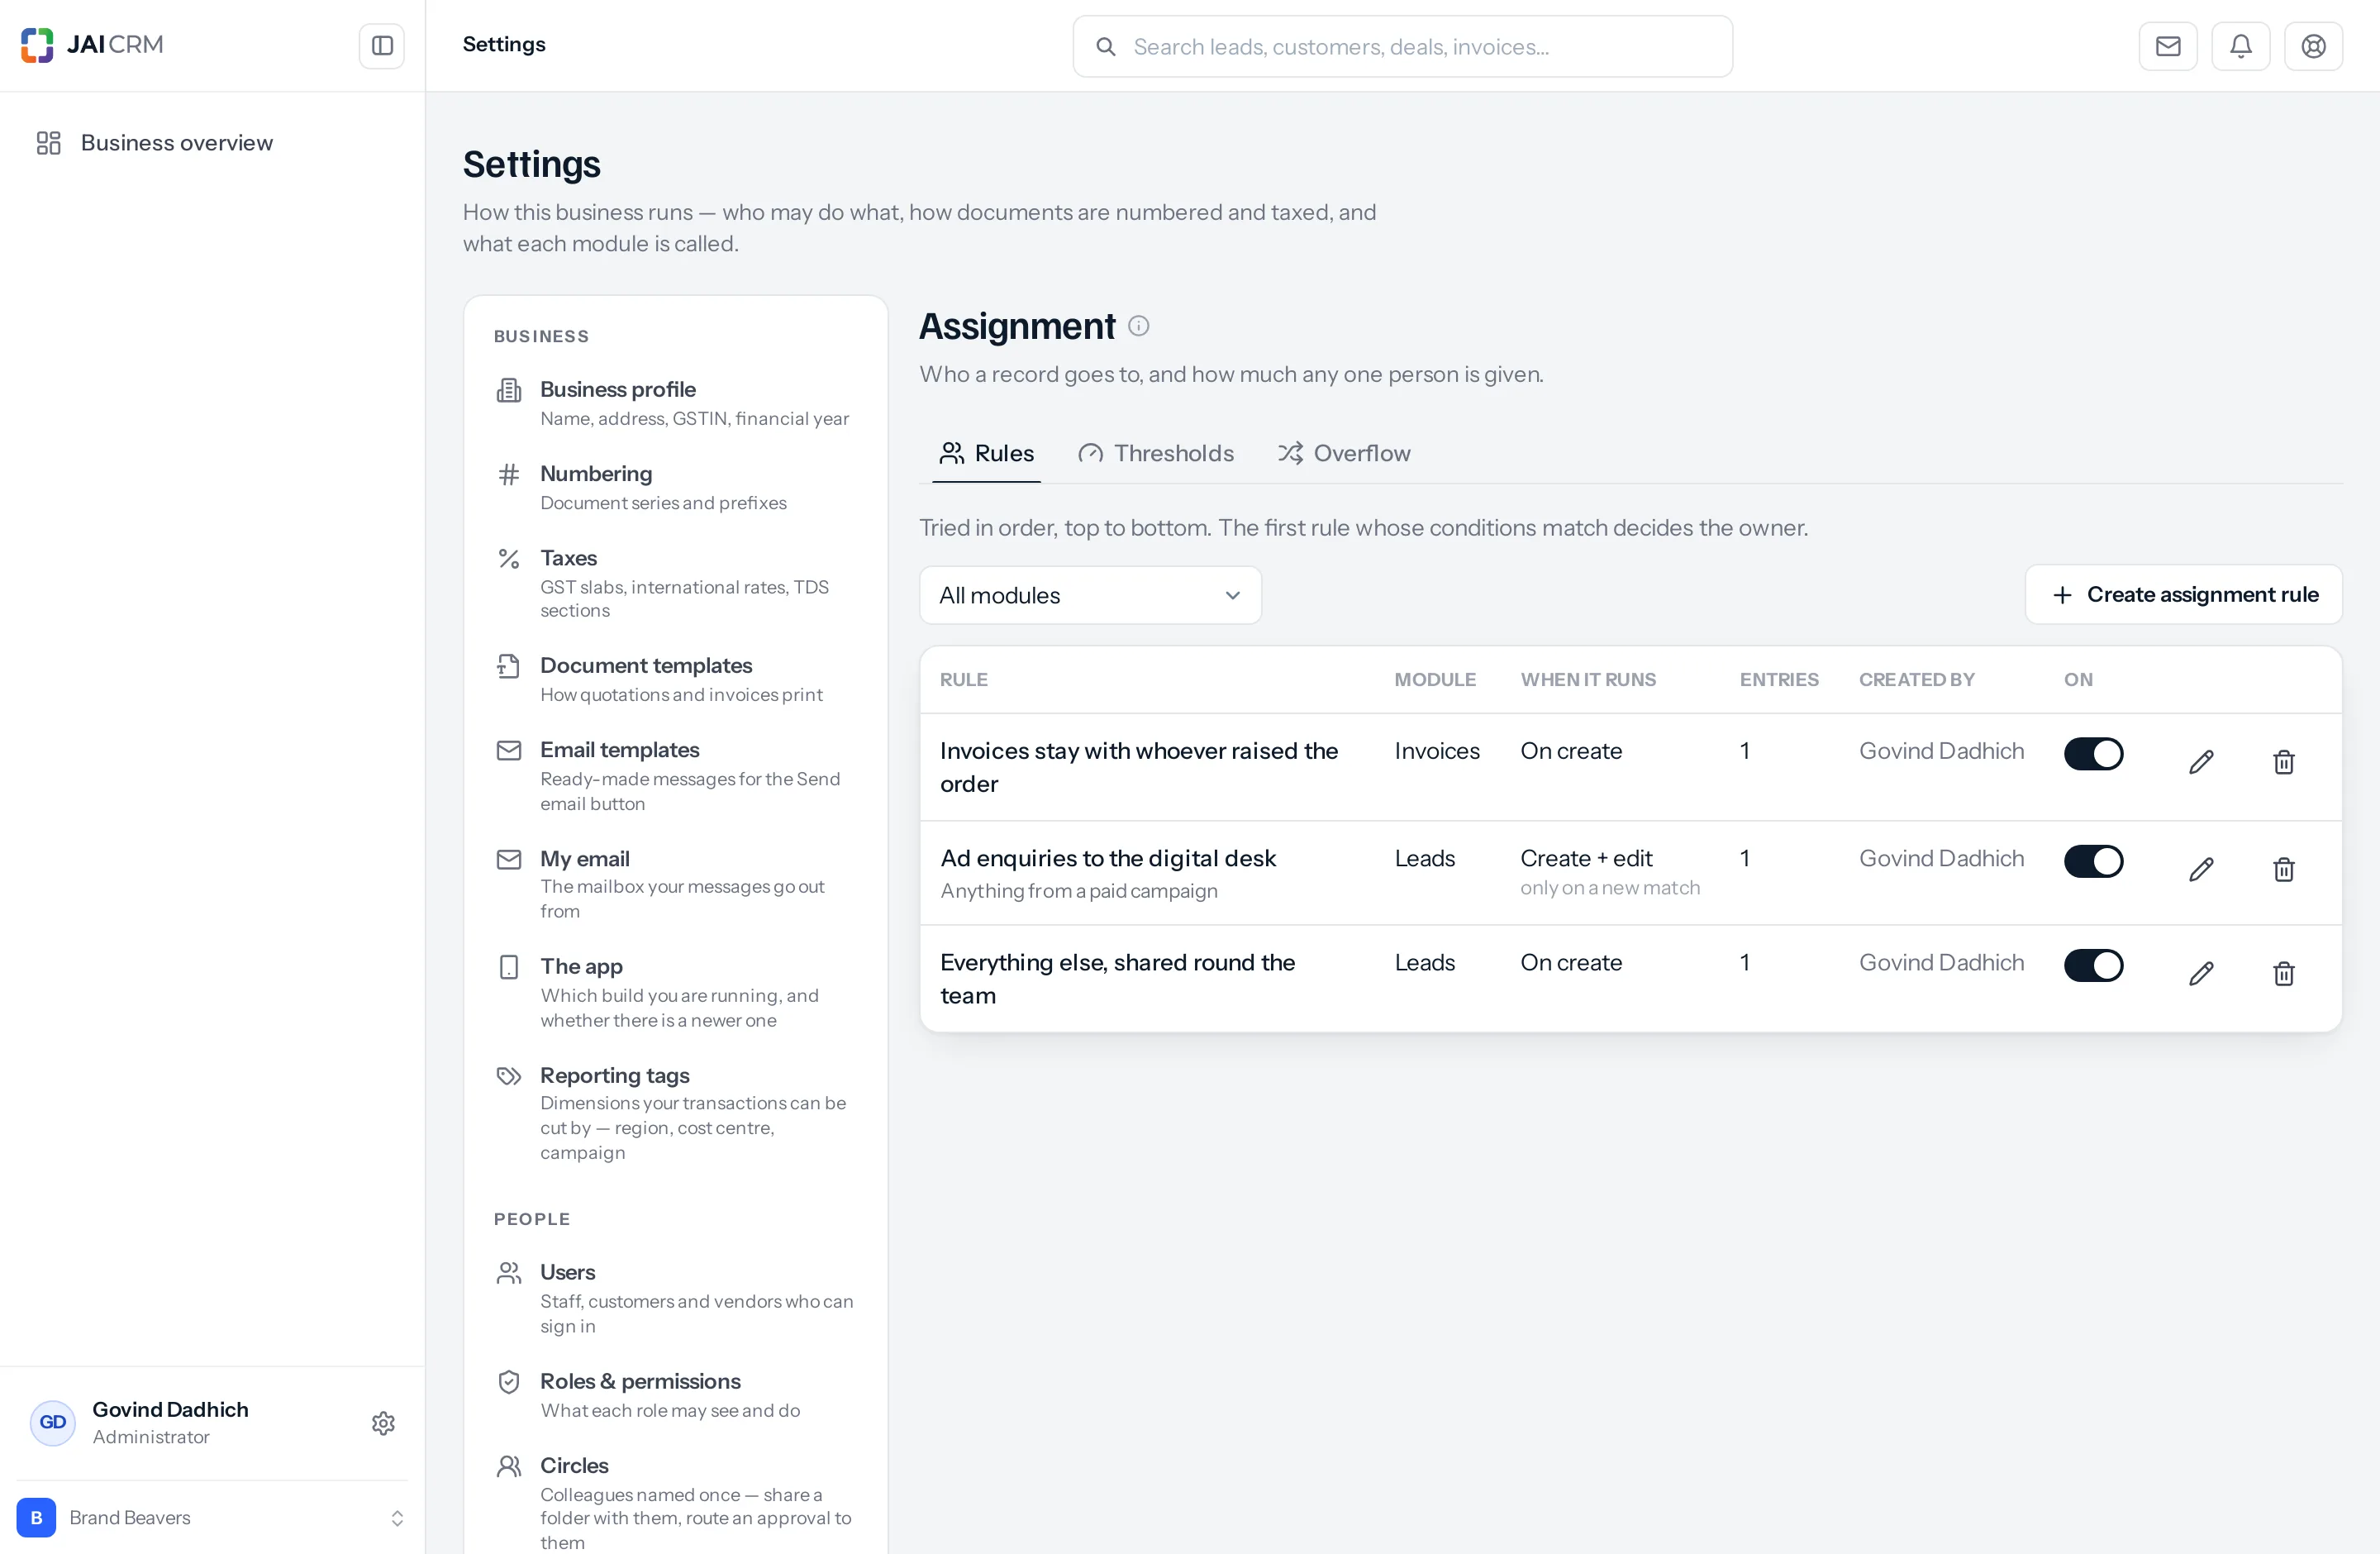
Task: Open Taxes settings
Action: tap(676, 583)
